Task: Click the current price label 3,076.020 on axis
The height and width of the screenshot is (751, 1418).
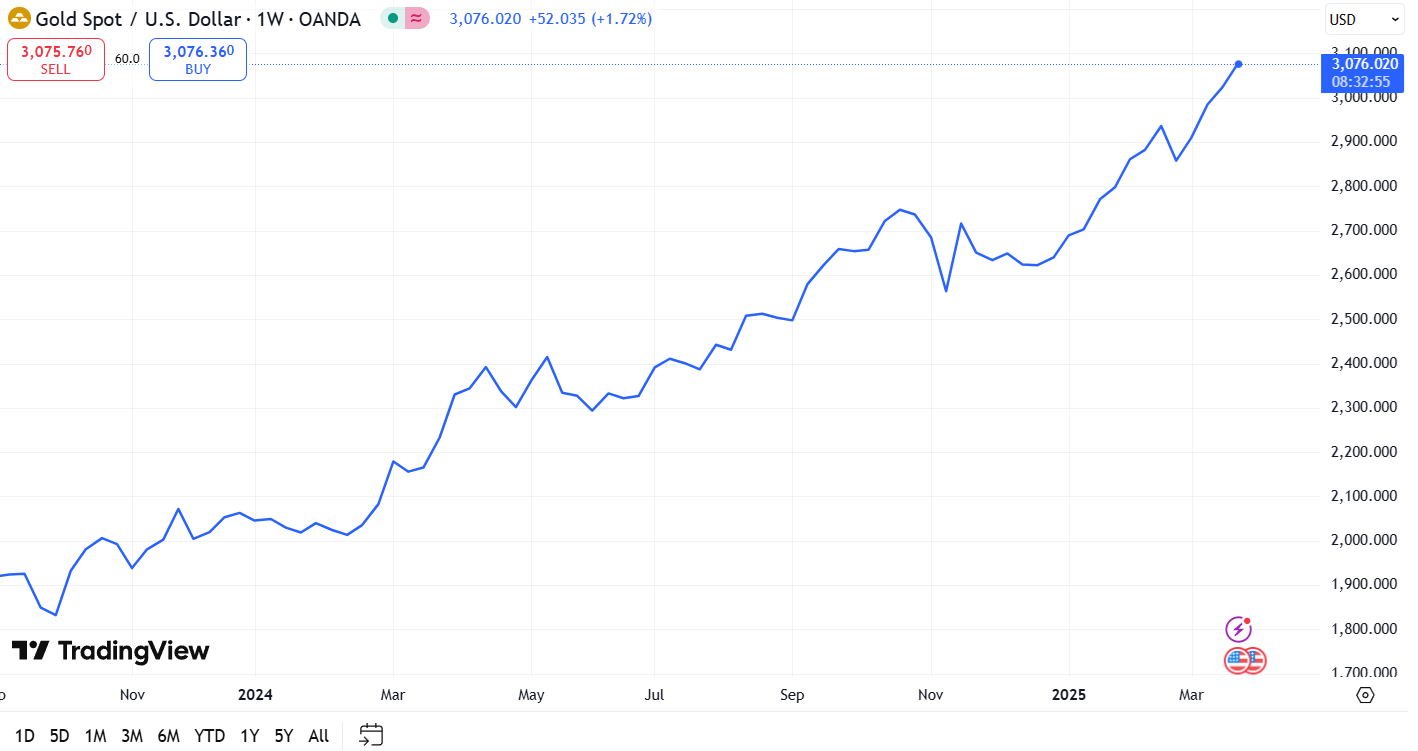Action: pyautogui.click(x=1364, y=64)
